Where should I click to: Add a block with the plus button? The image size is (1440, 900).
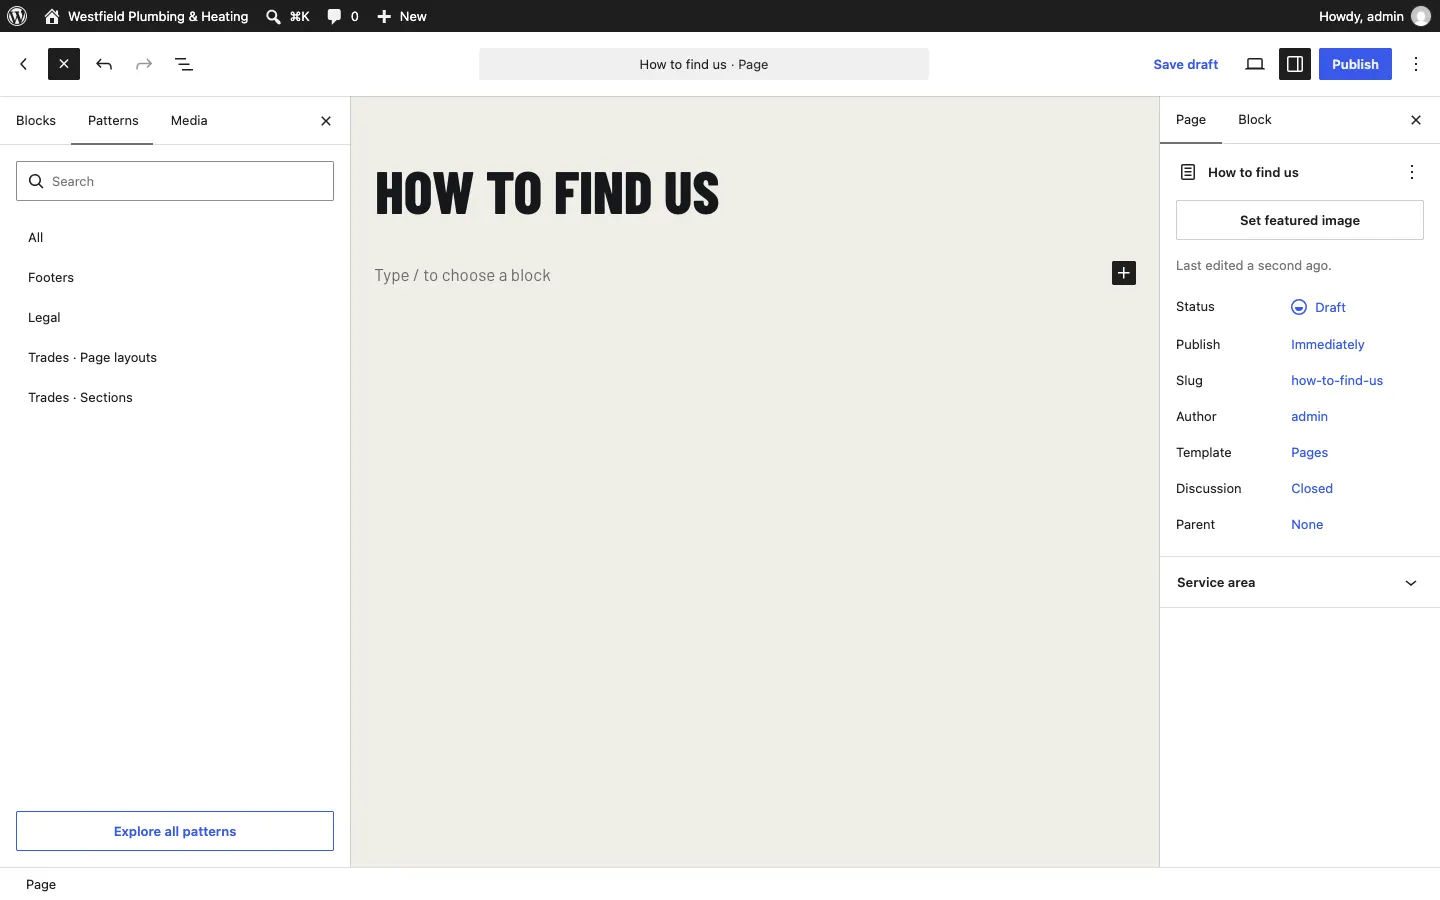tap(1124, 273)
